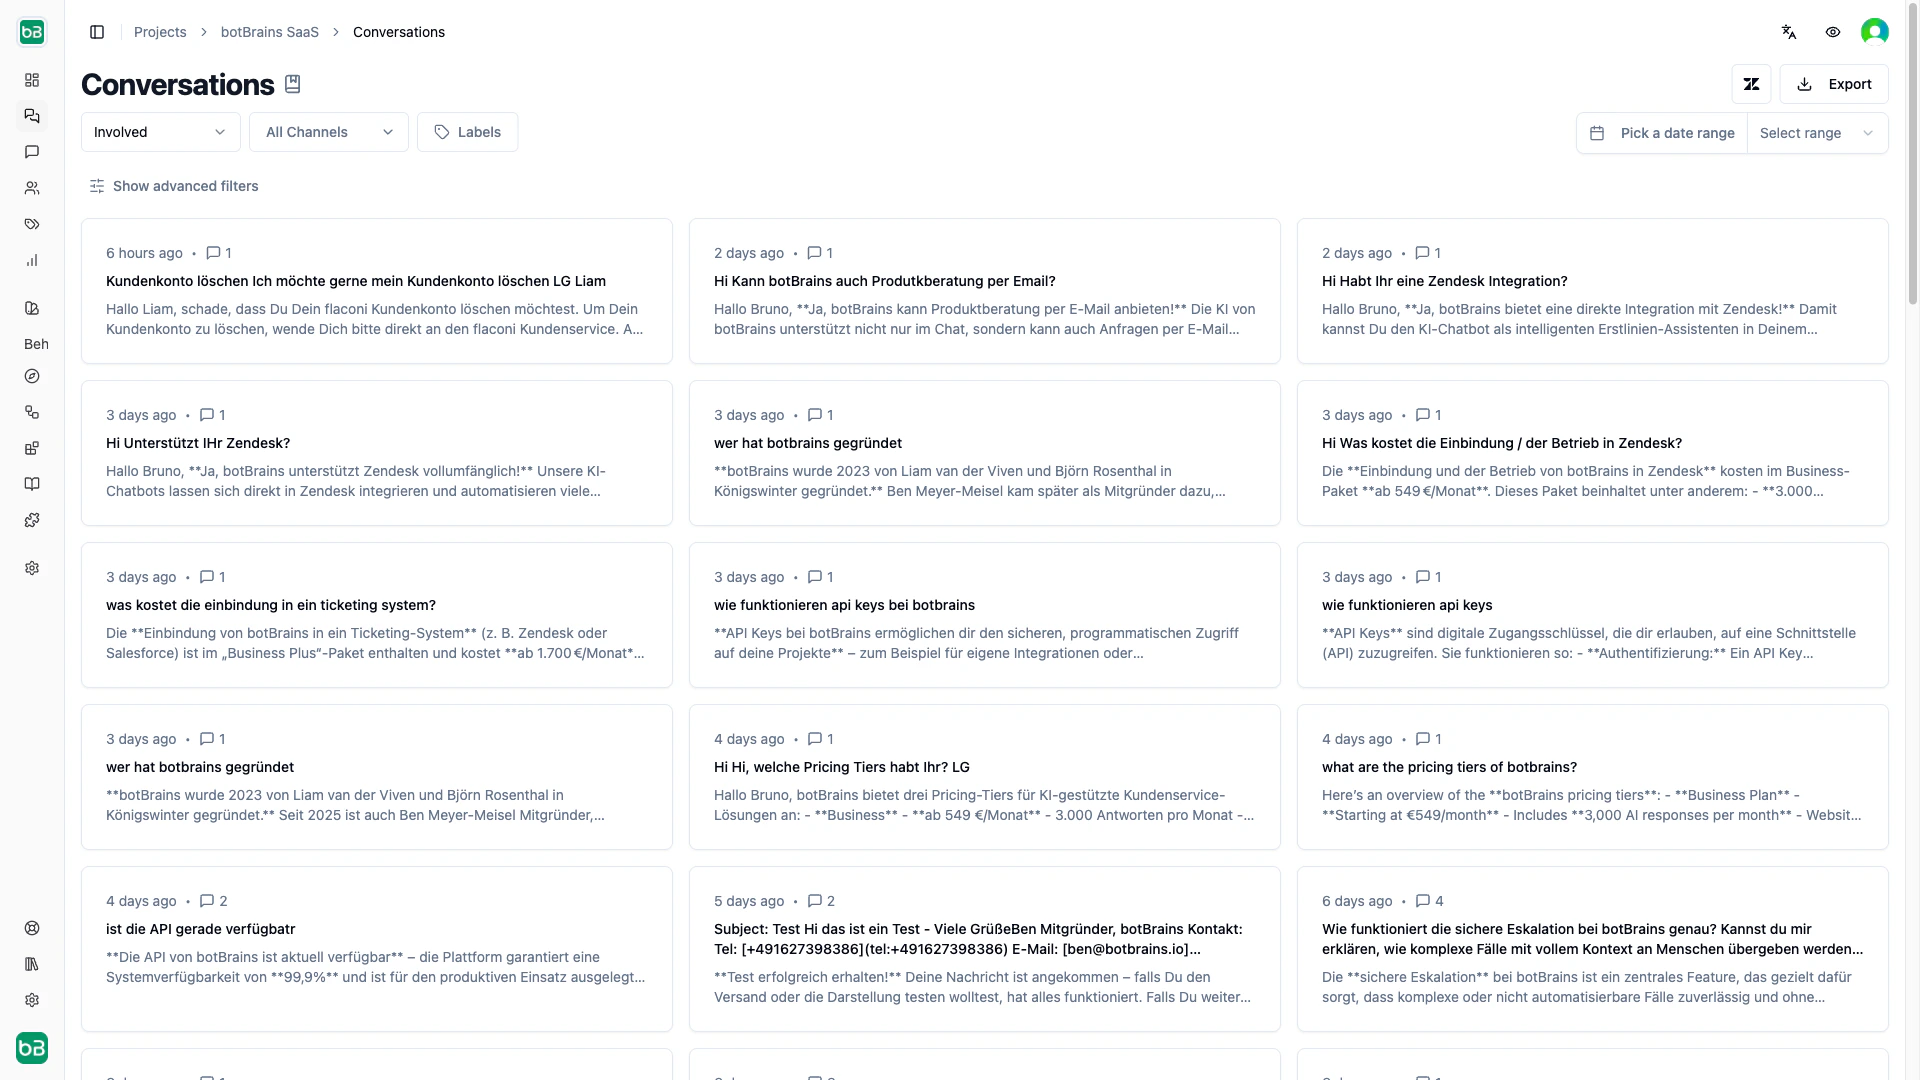The image size is (1920, 1080).
Task: Toggle the eye preview icon in the top bar
Action: pos(1833,31)
